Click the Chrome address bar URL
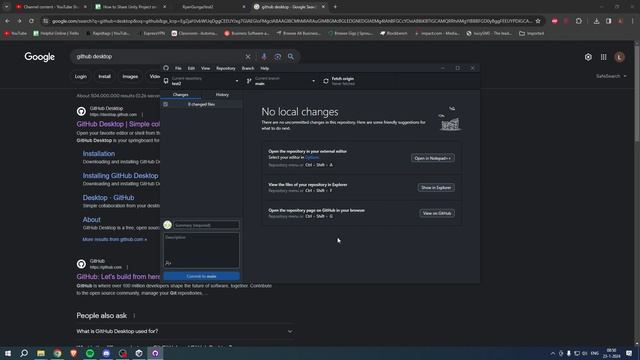Viewport: 640px width, 360px height. pos(292,21)
